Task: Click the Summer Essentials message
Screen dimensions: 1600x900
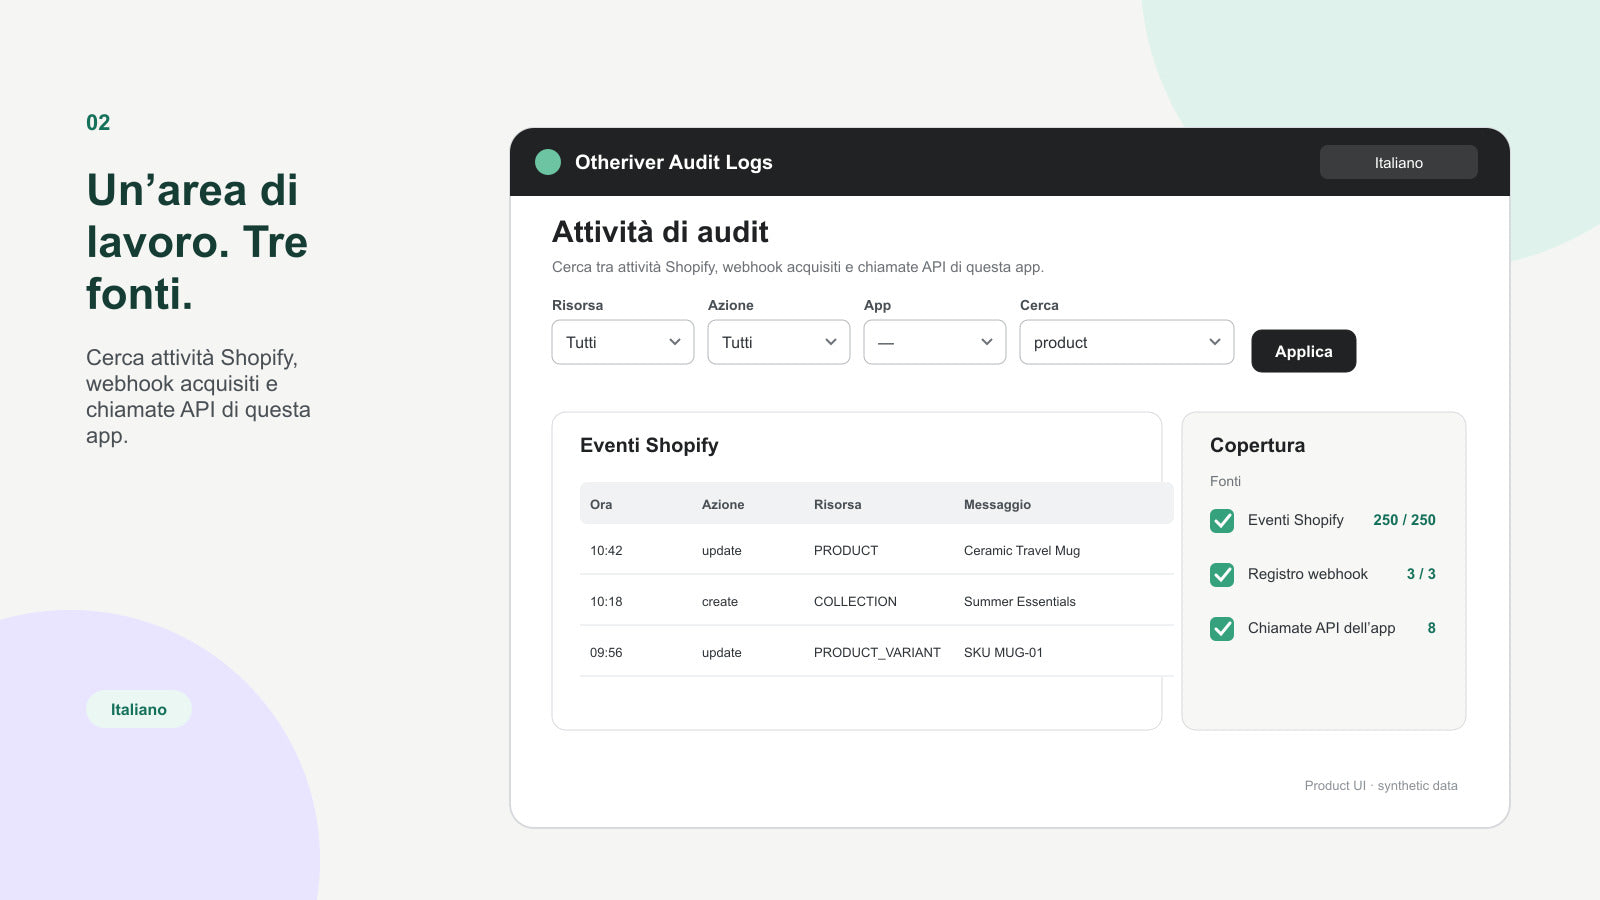Action: pos(1020,601)
